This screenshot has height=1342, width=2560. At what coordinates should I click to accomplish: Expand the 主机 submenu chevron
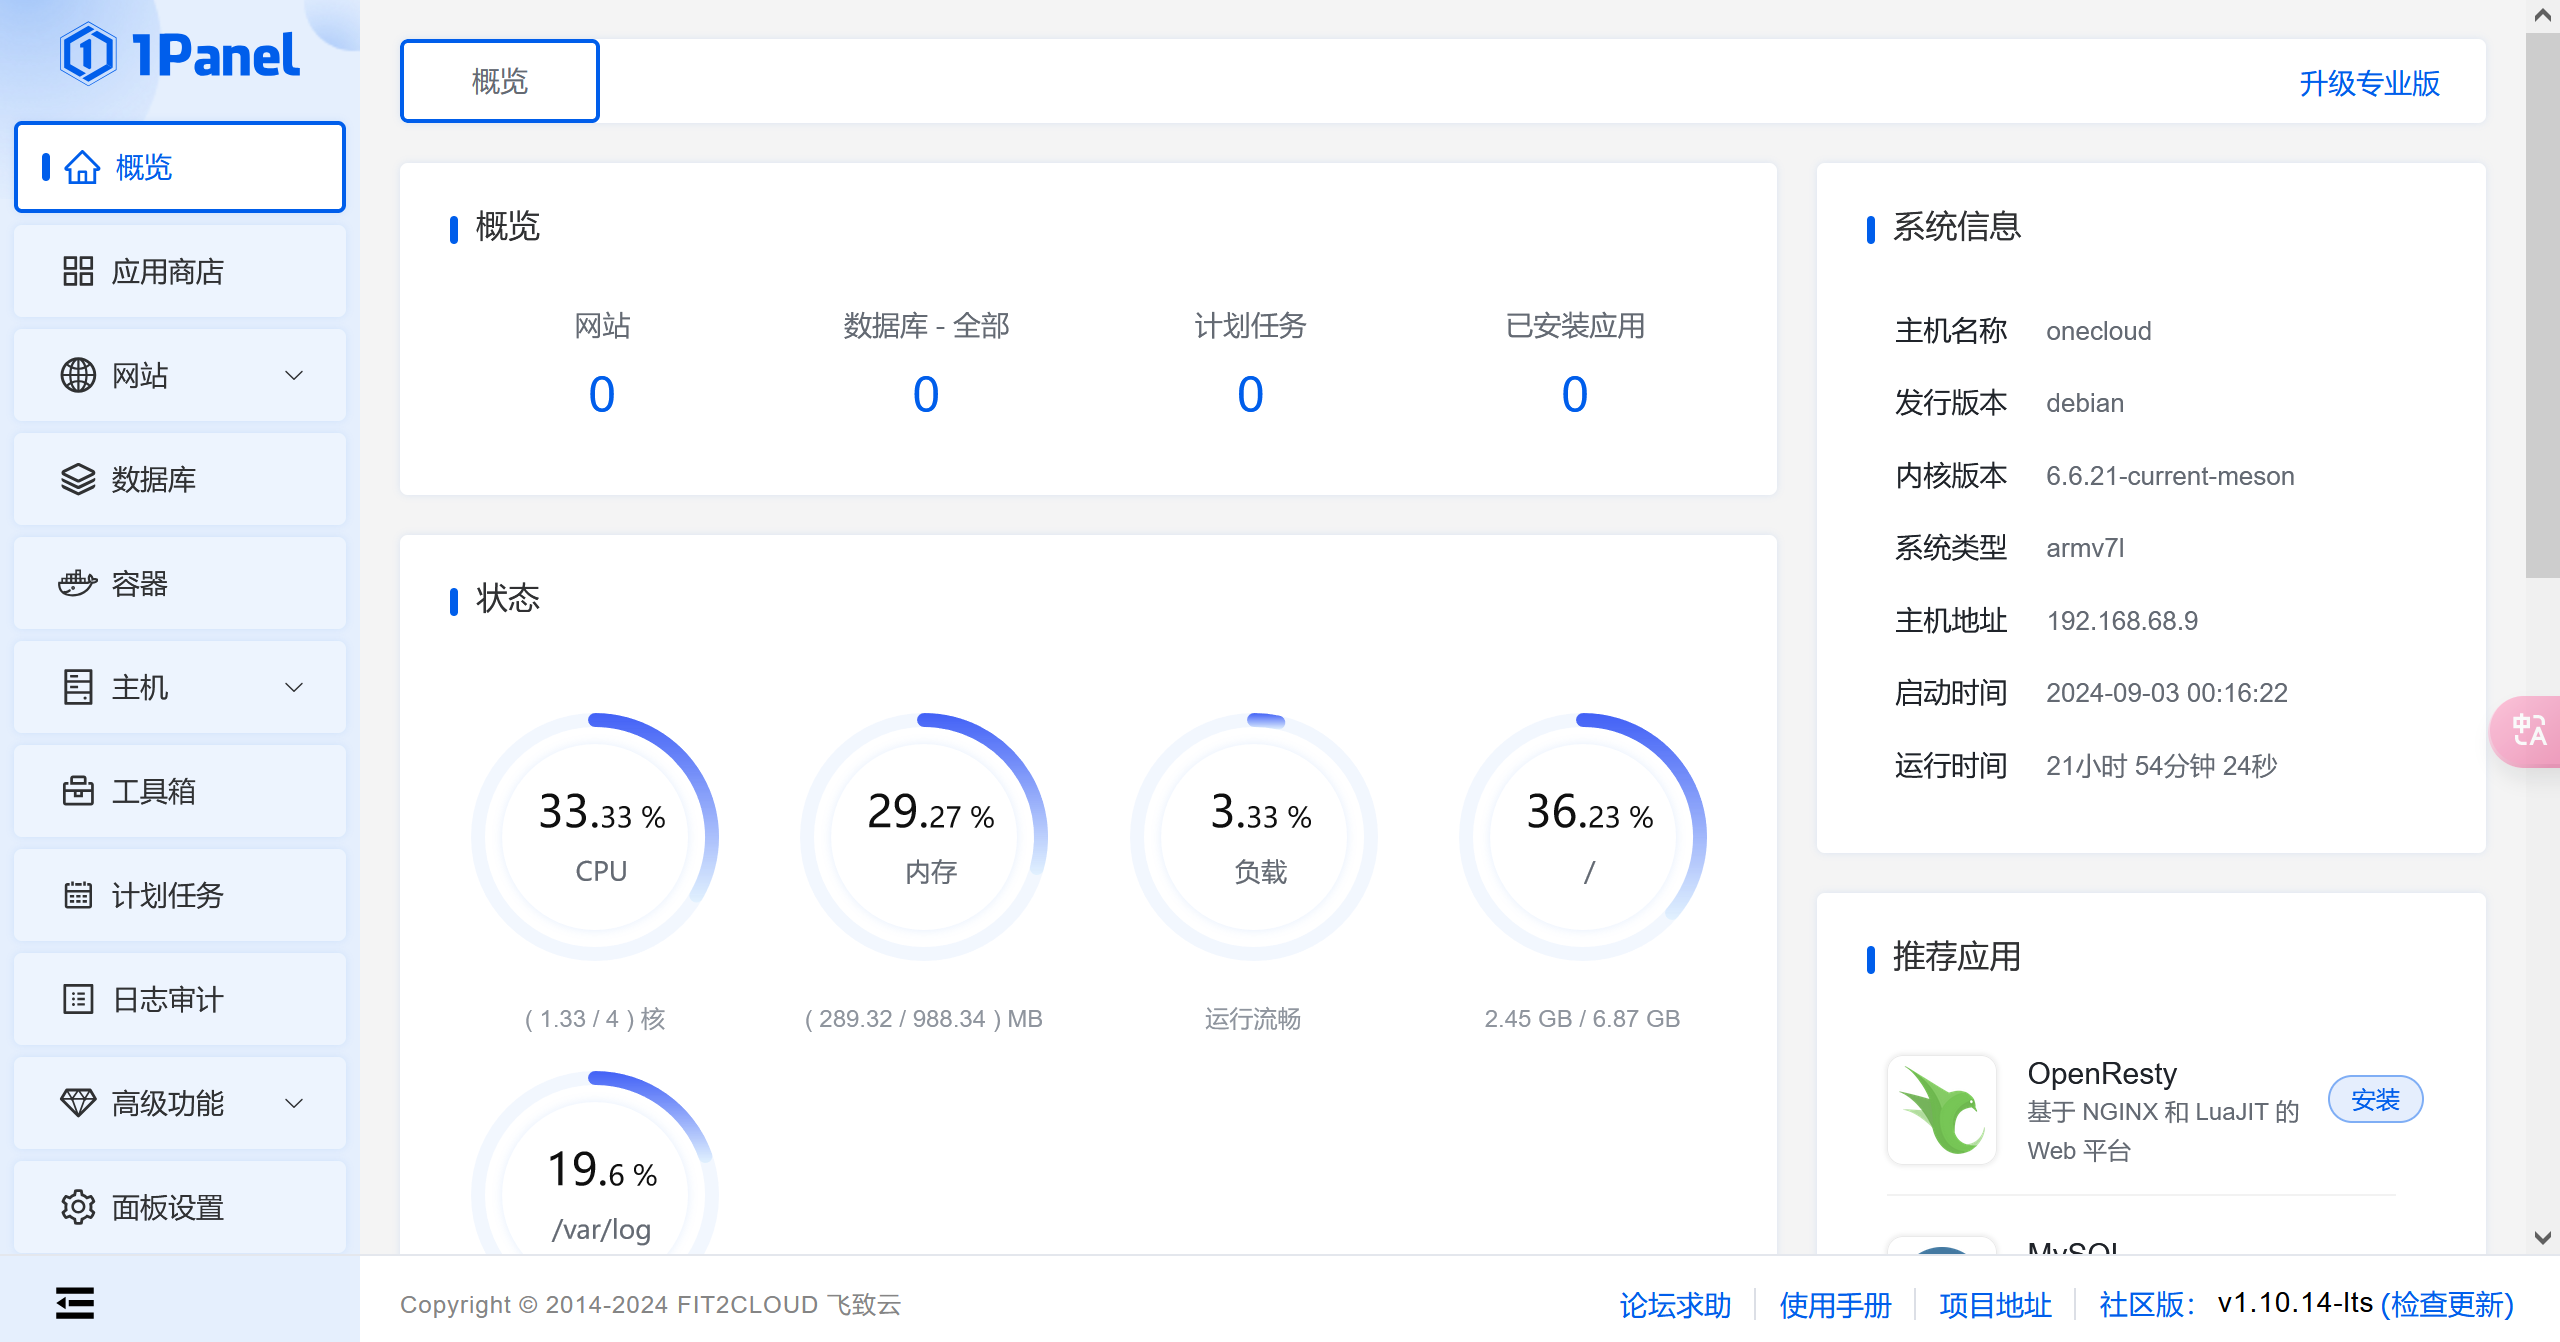pos(294,687)
